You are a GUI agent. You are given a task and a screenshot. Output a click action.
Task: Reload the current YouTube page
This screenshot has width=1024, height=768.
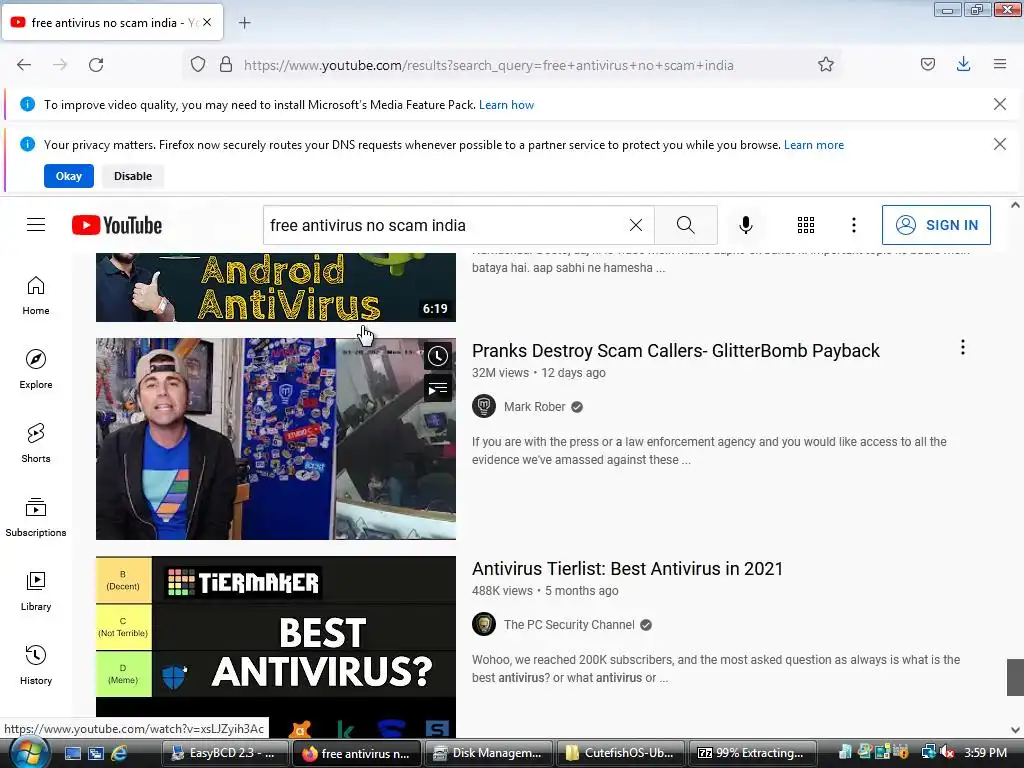pyautogui.click(x=96, y=65)
